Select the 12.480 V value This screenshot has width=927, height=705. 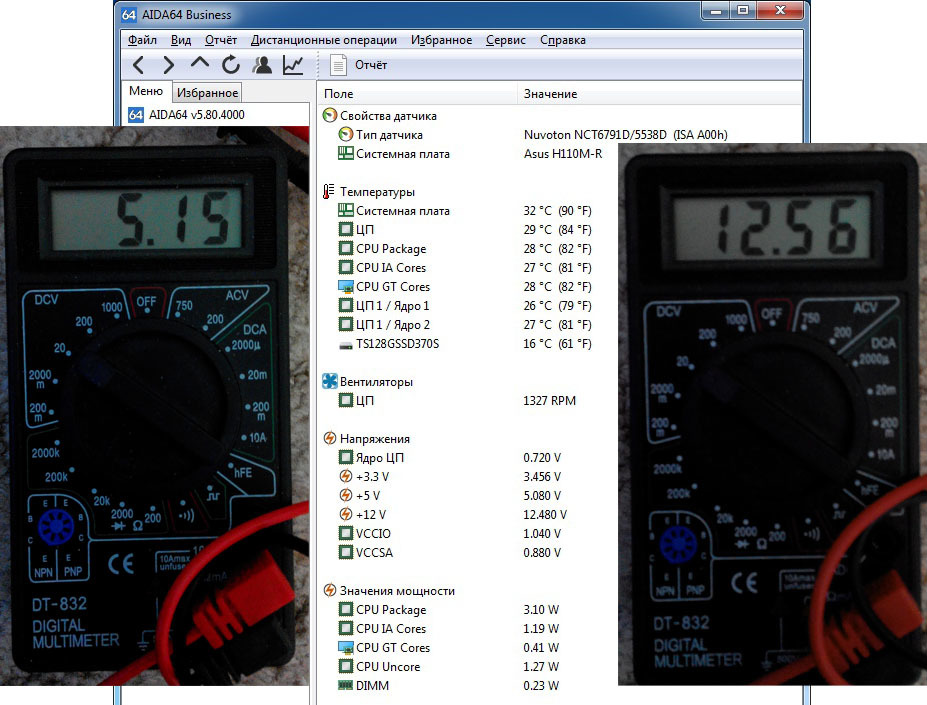545,515
